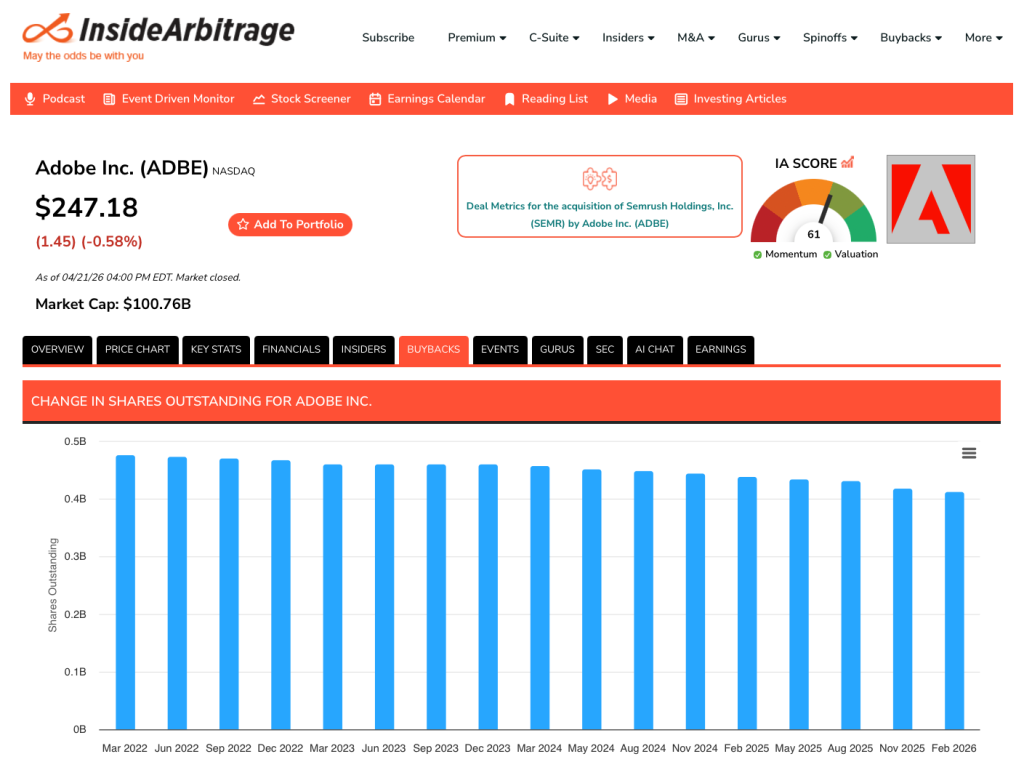The height and width of the screenshot is (762, 1024).
Task: Click the Nov 2024 bar
Action: point(695,601)
